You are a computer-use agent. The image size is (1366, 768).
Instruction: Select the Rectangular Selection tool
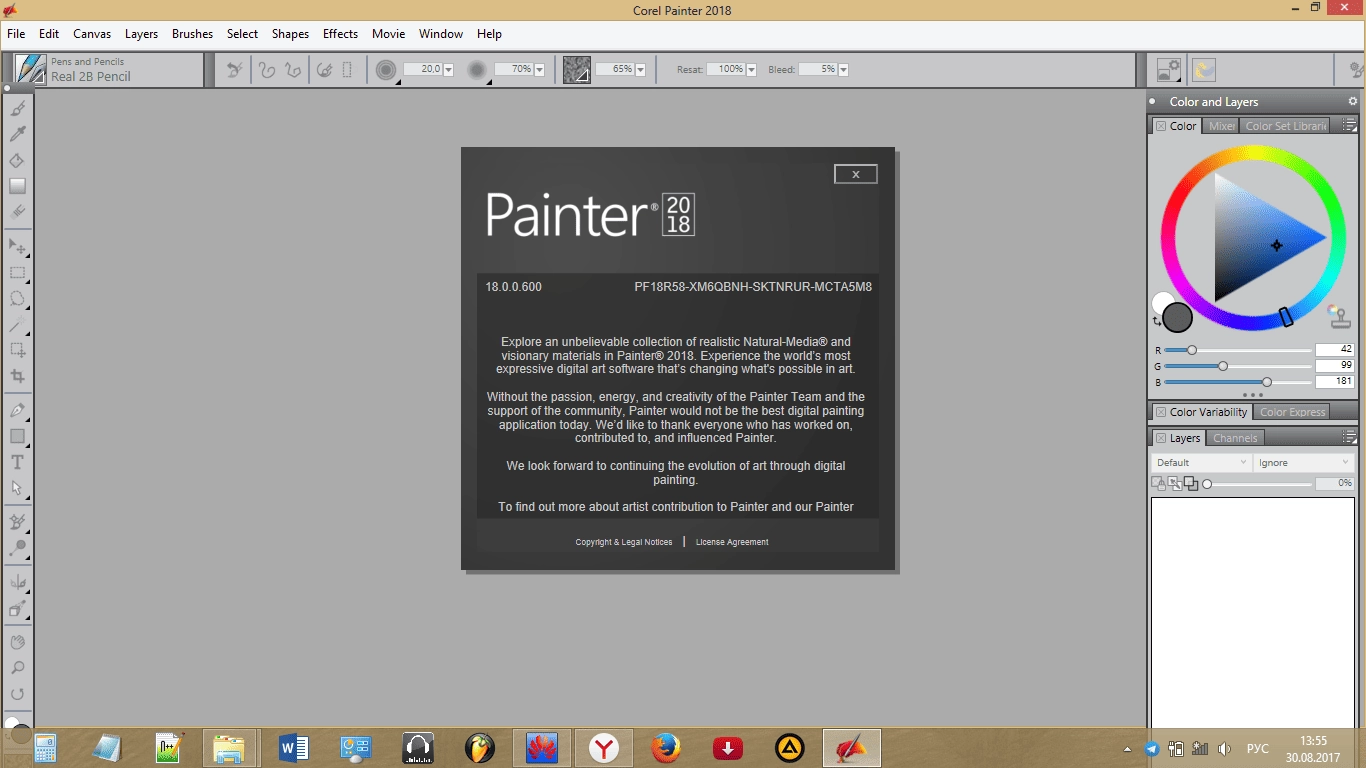[17, 272]
